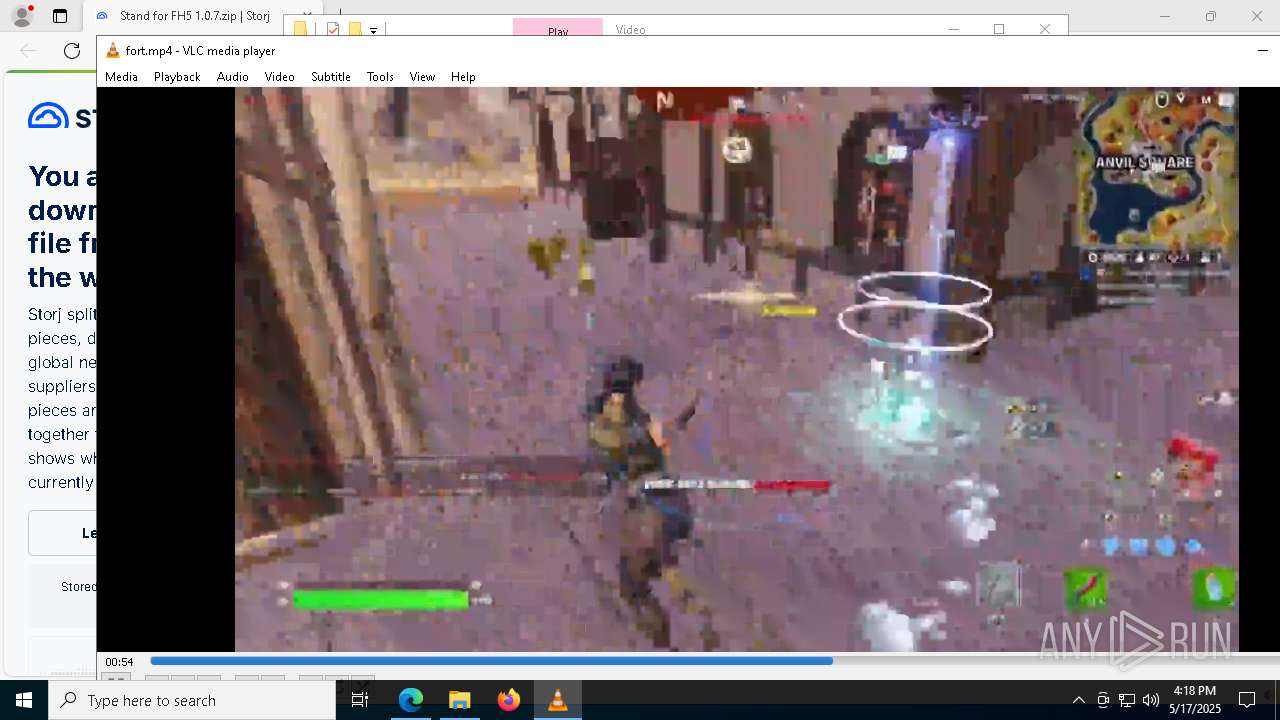
Task: Open the Playback menu in VLC
Action: pyautogui.click(x=177, y=77)
